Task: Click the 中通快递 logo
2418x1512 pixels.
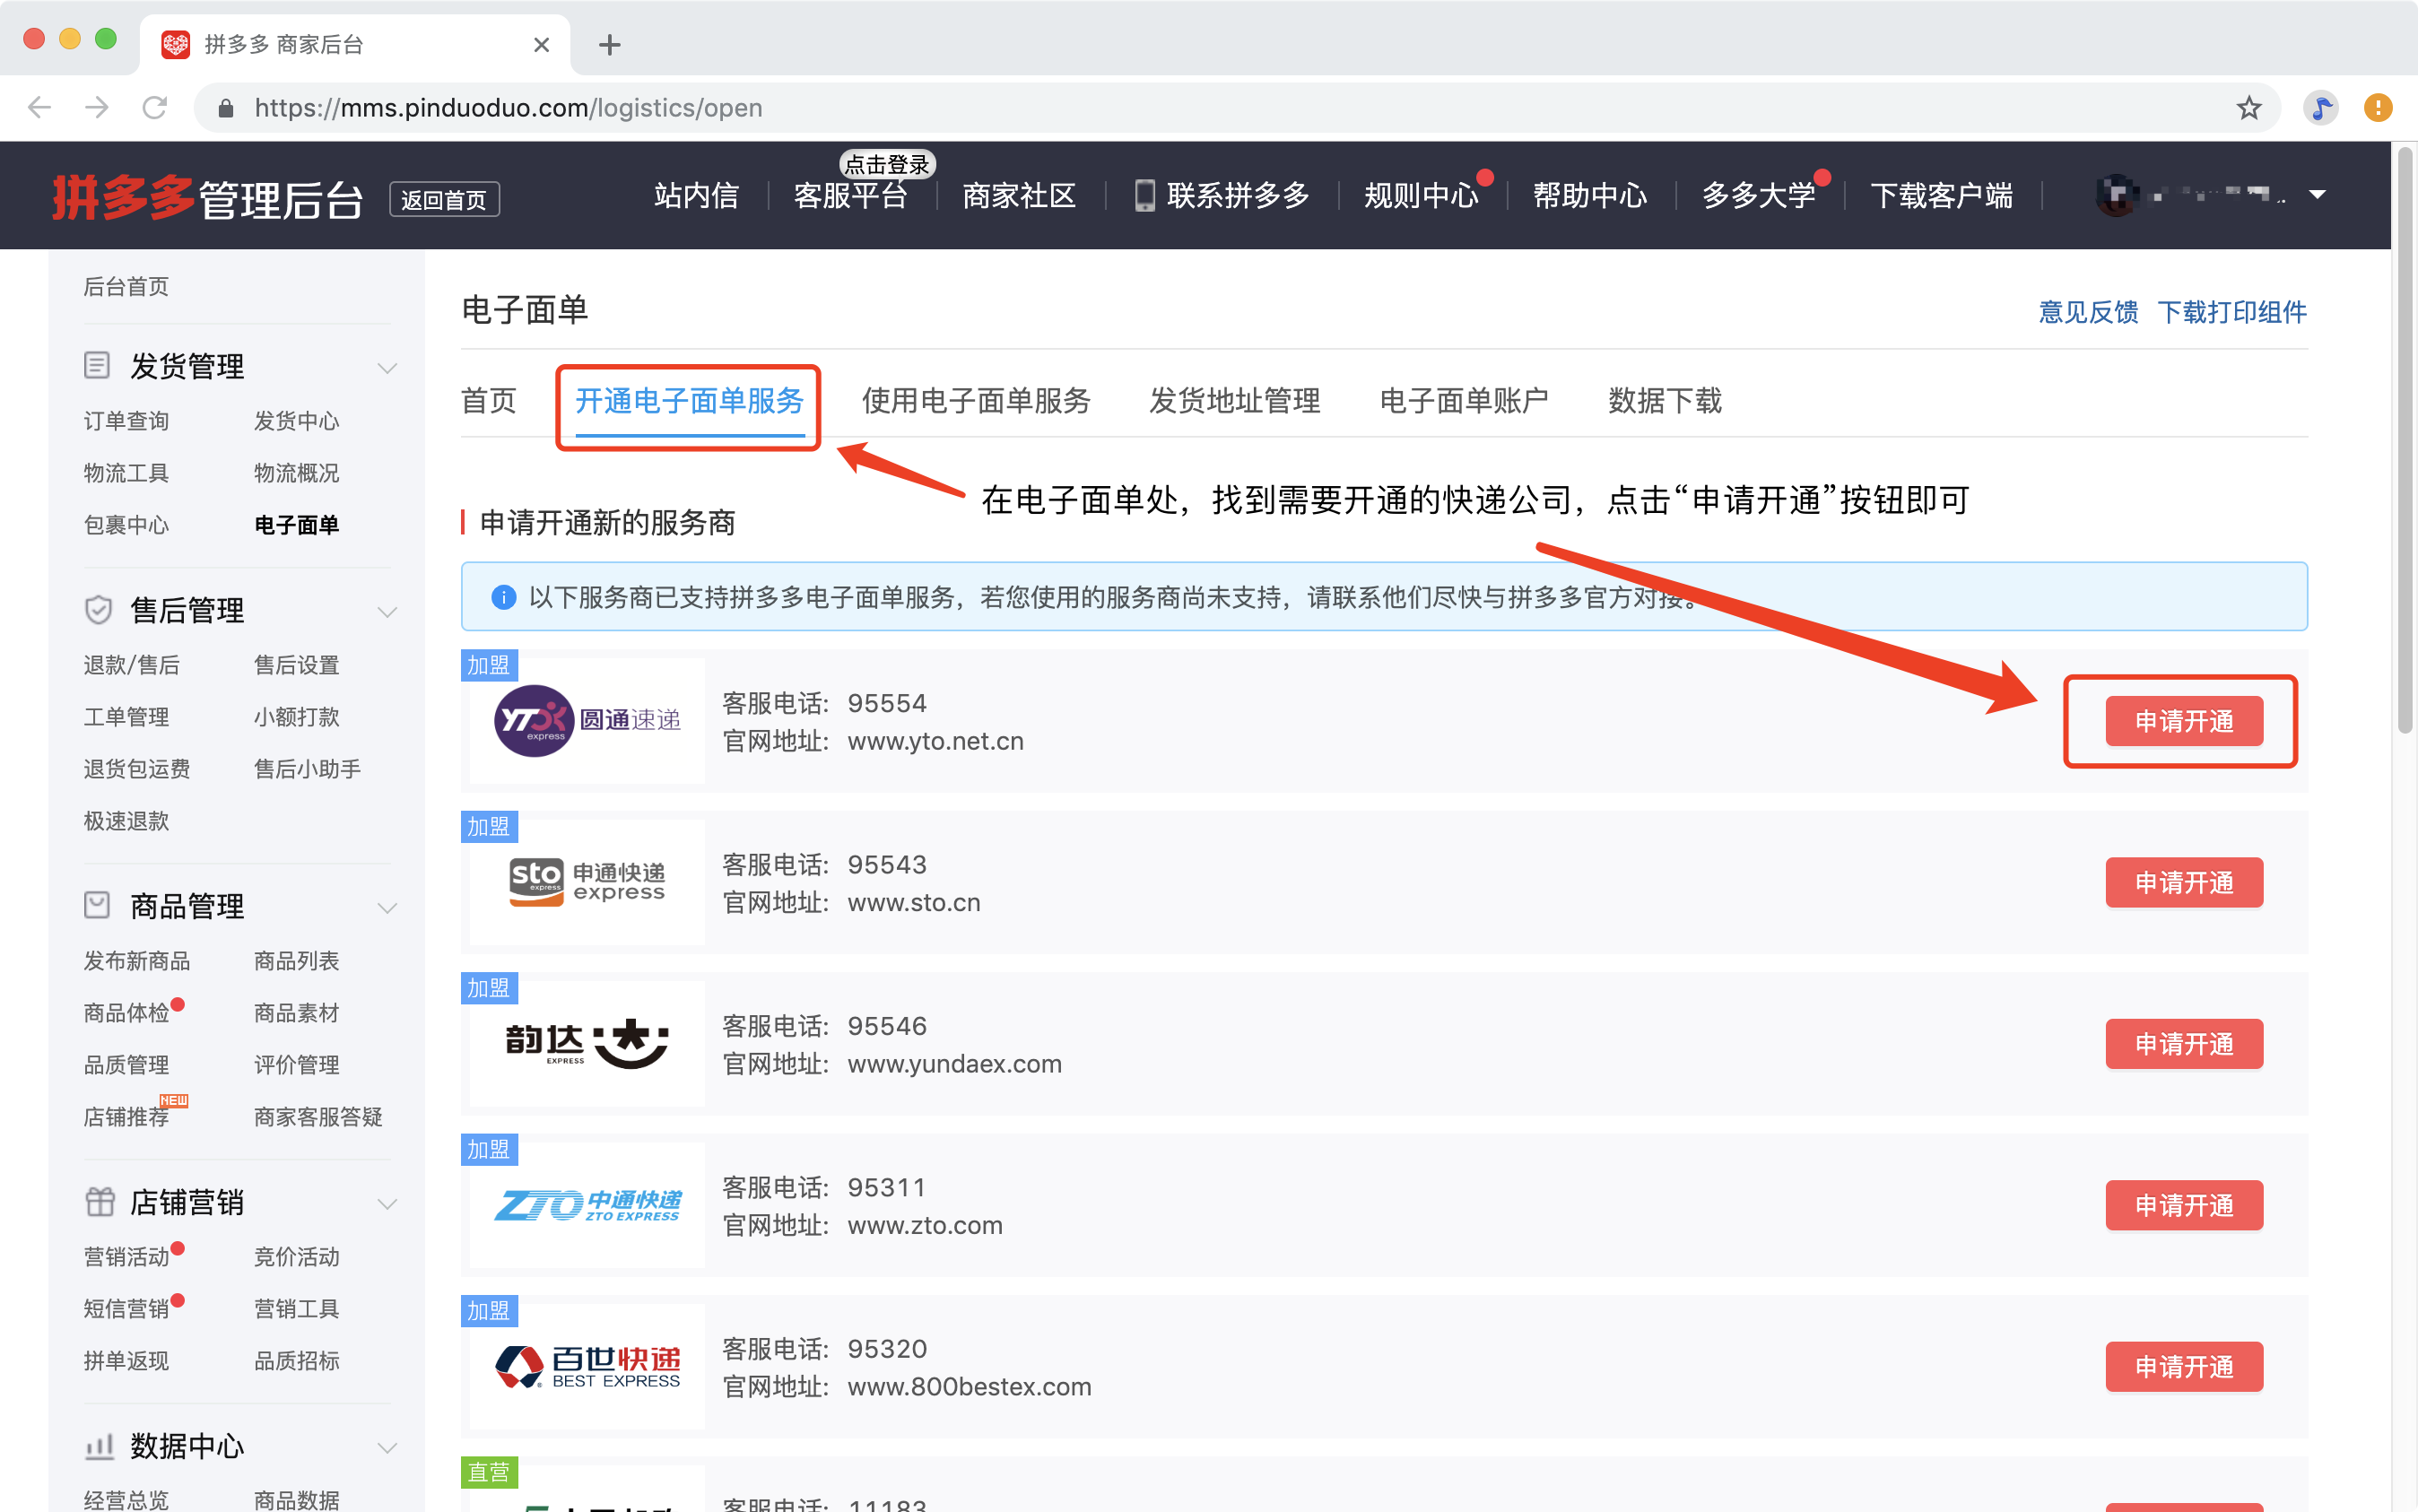Action: click(587, 1205)
